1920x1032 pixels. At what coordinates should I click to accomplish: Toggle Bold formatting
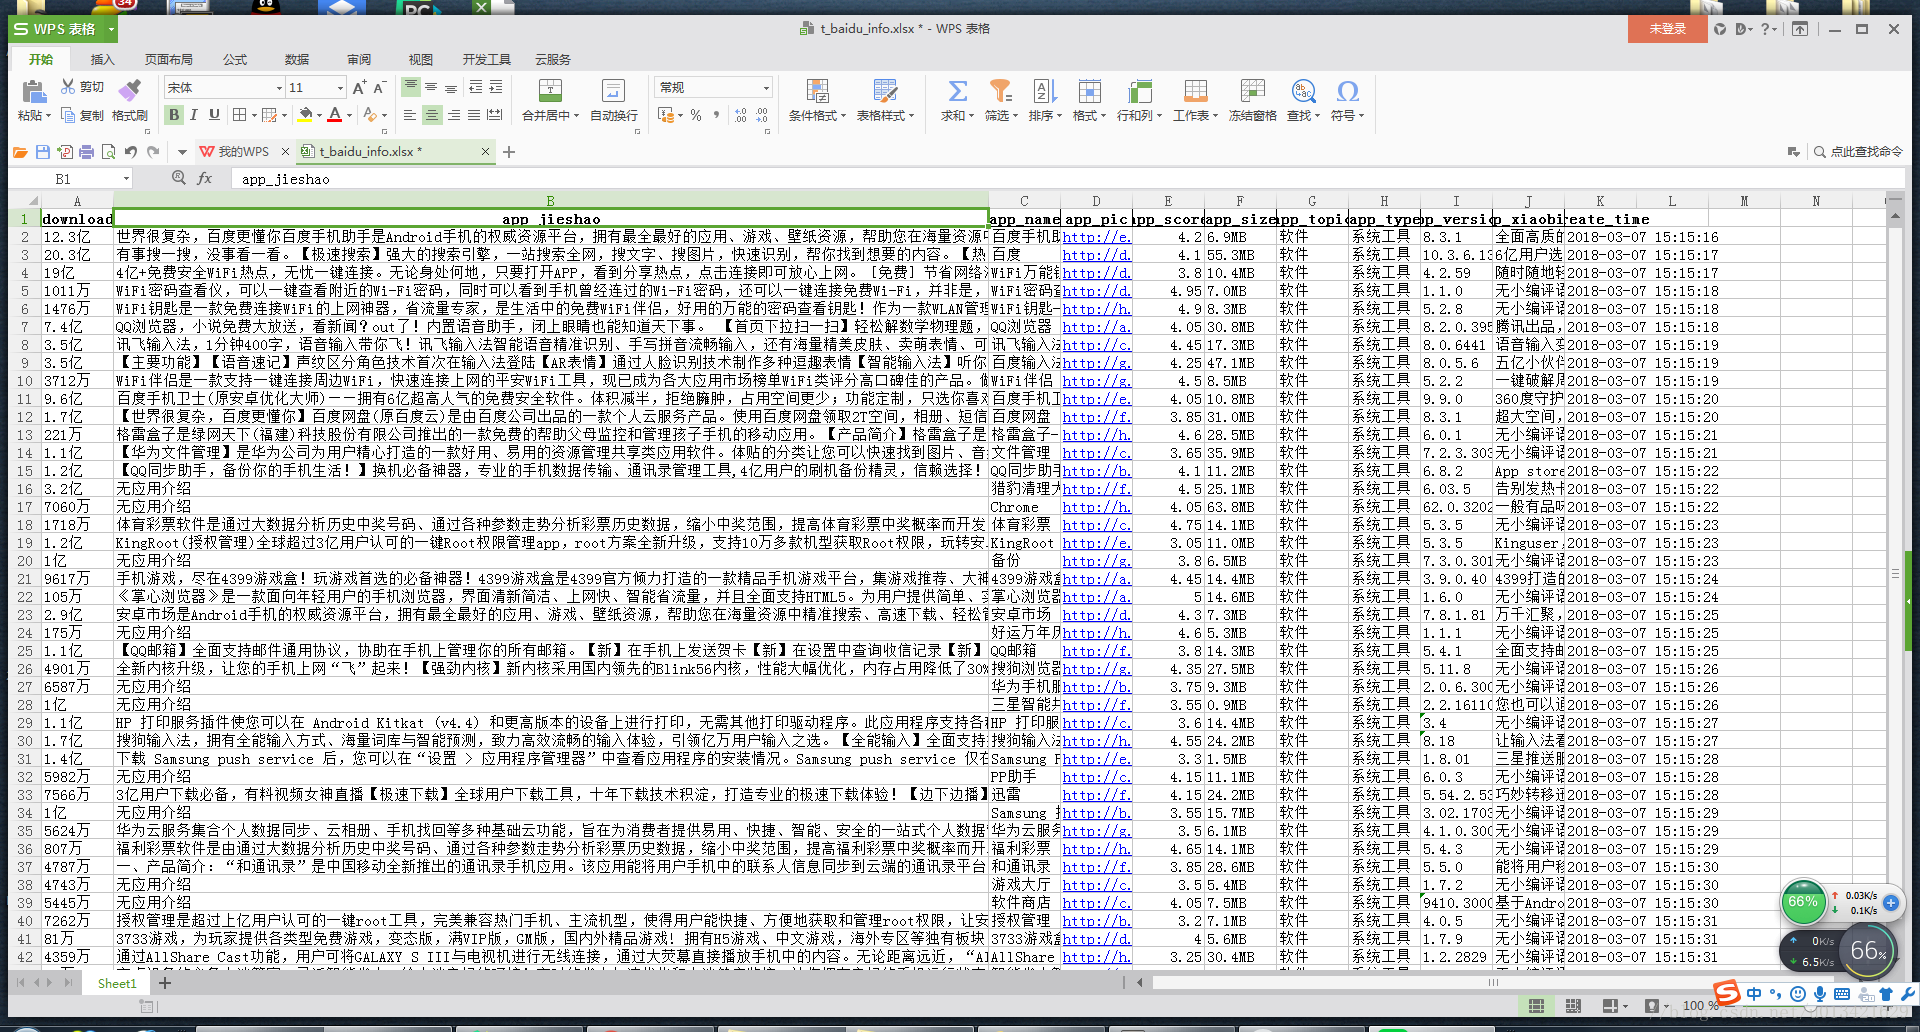point(174,116)
